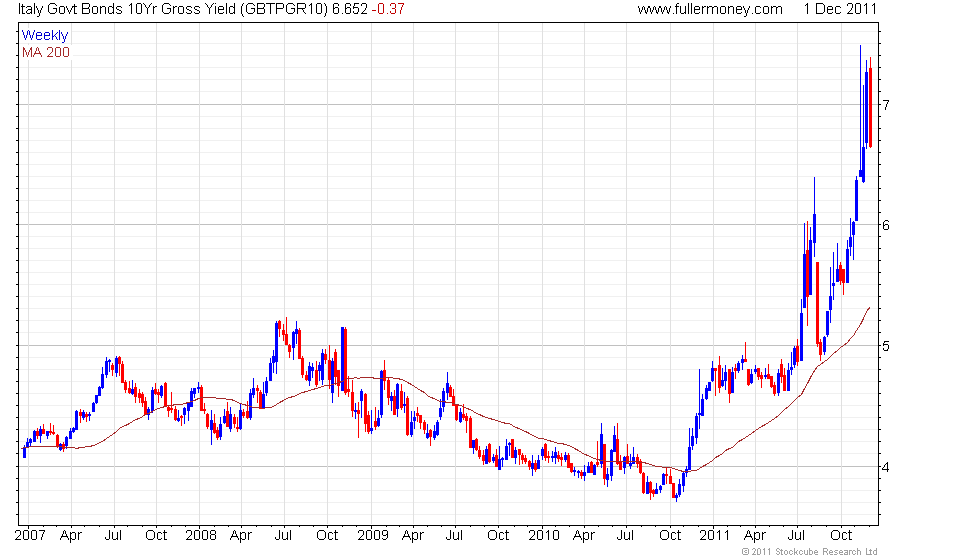Select the ticker code '(GBTPGR10)' in the title
Image resolution: width=960 pixels, height=560 pixels.
[283, 10]
